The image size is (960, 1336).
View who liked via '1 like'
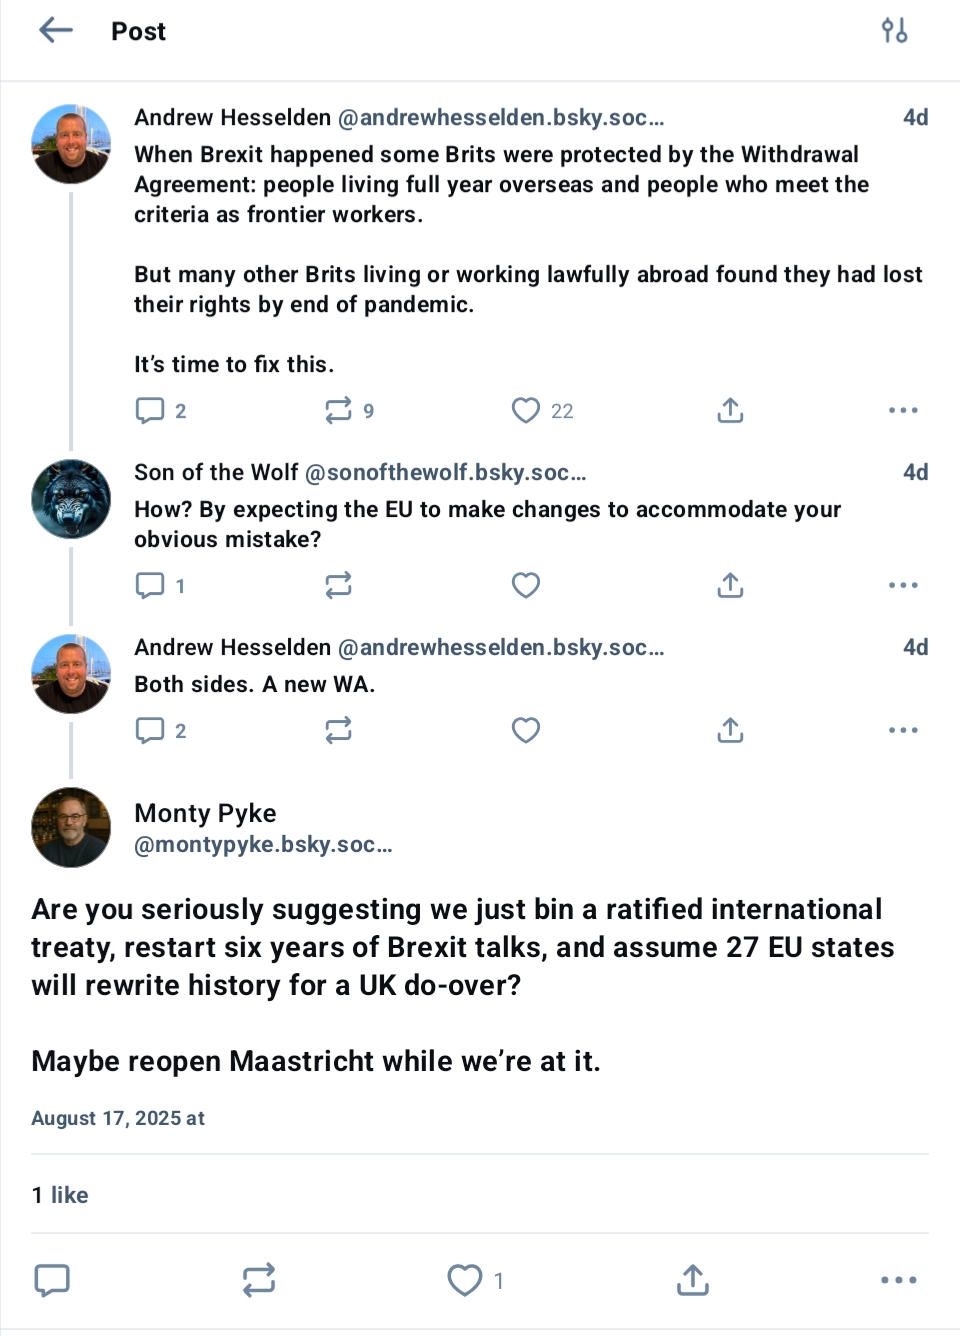tap(60, 1195)
